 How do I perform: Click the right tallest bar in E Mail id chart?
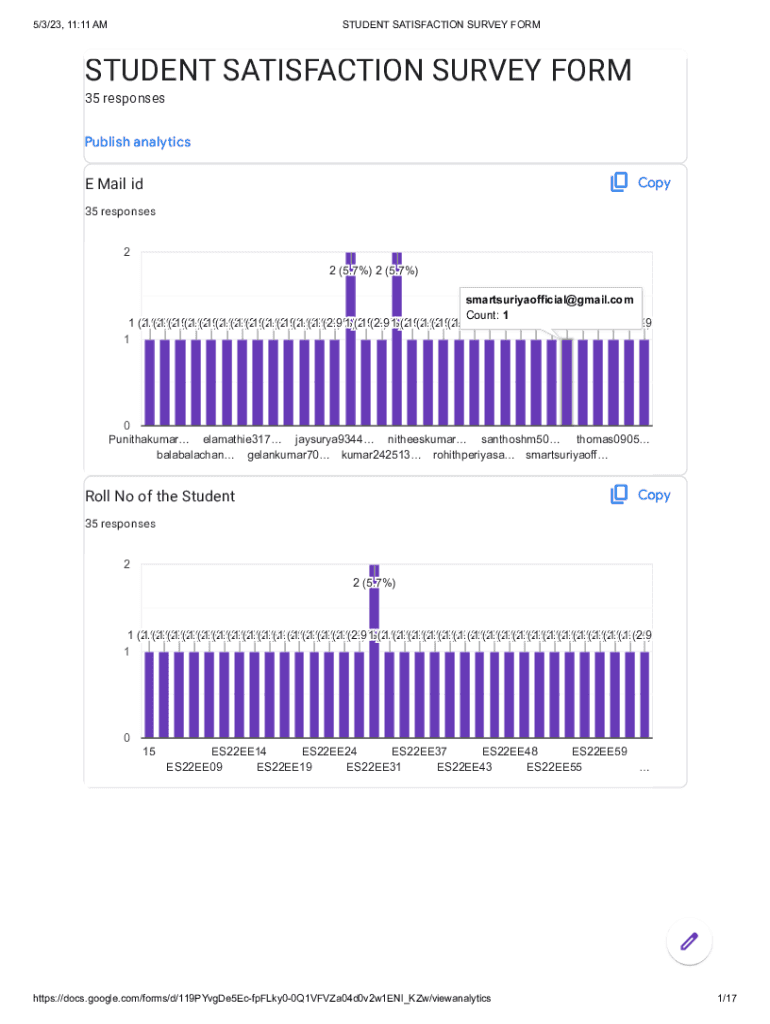pos(397,340)
